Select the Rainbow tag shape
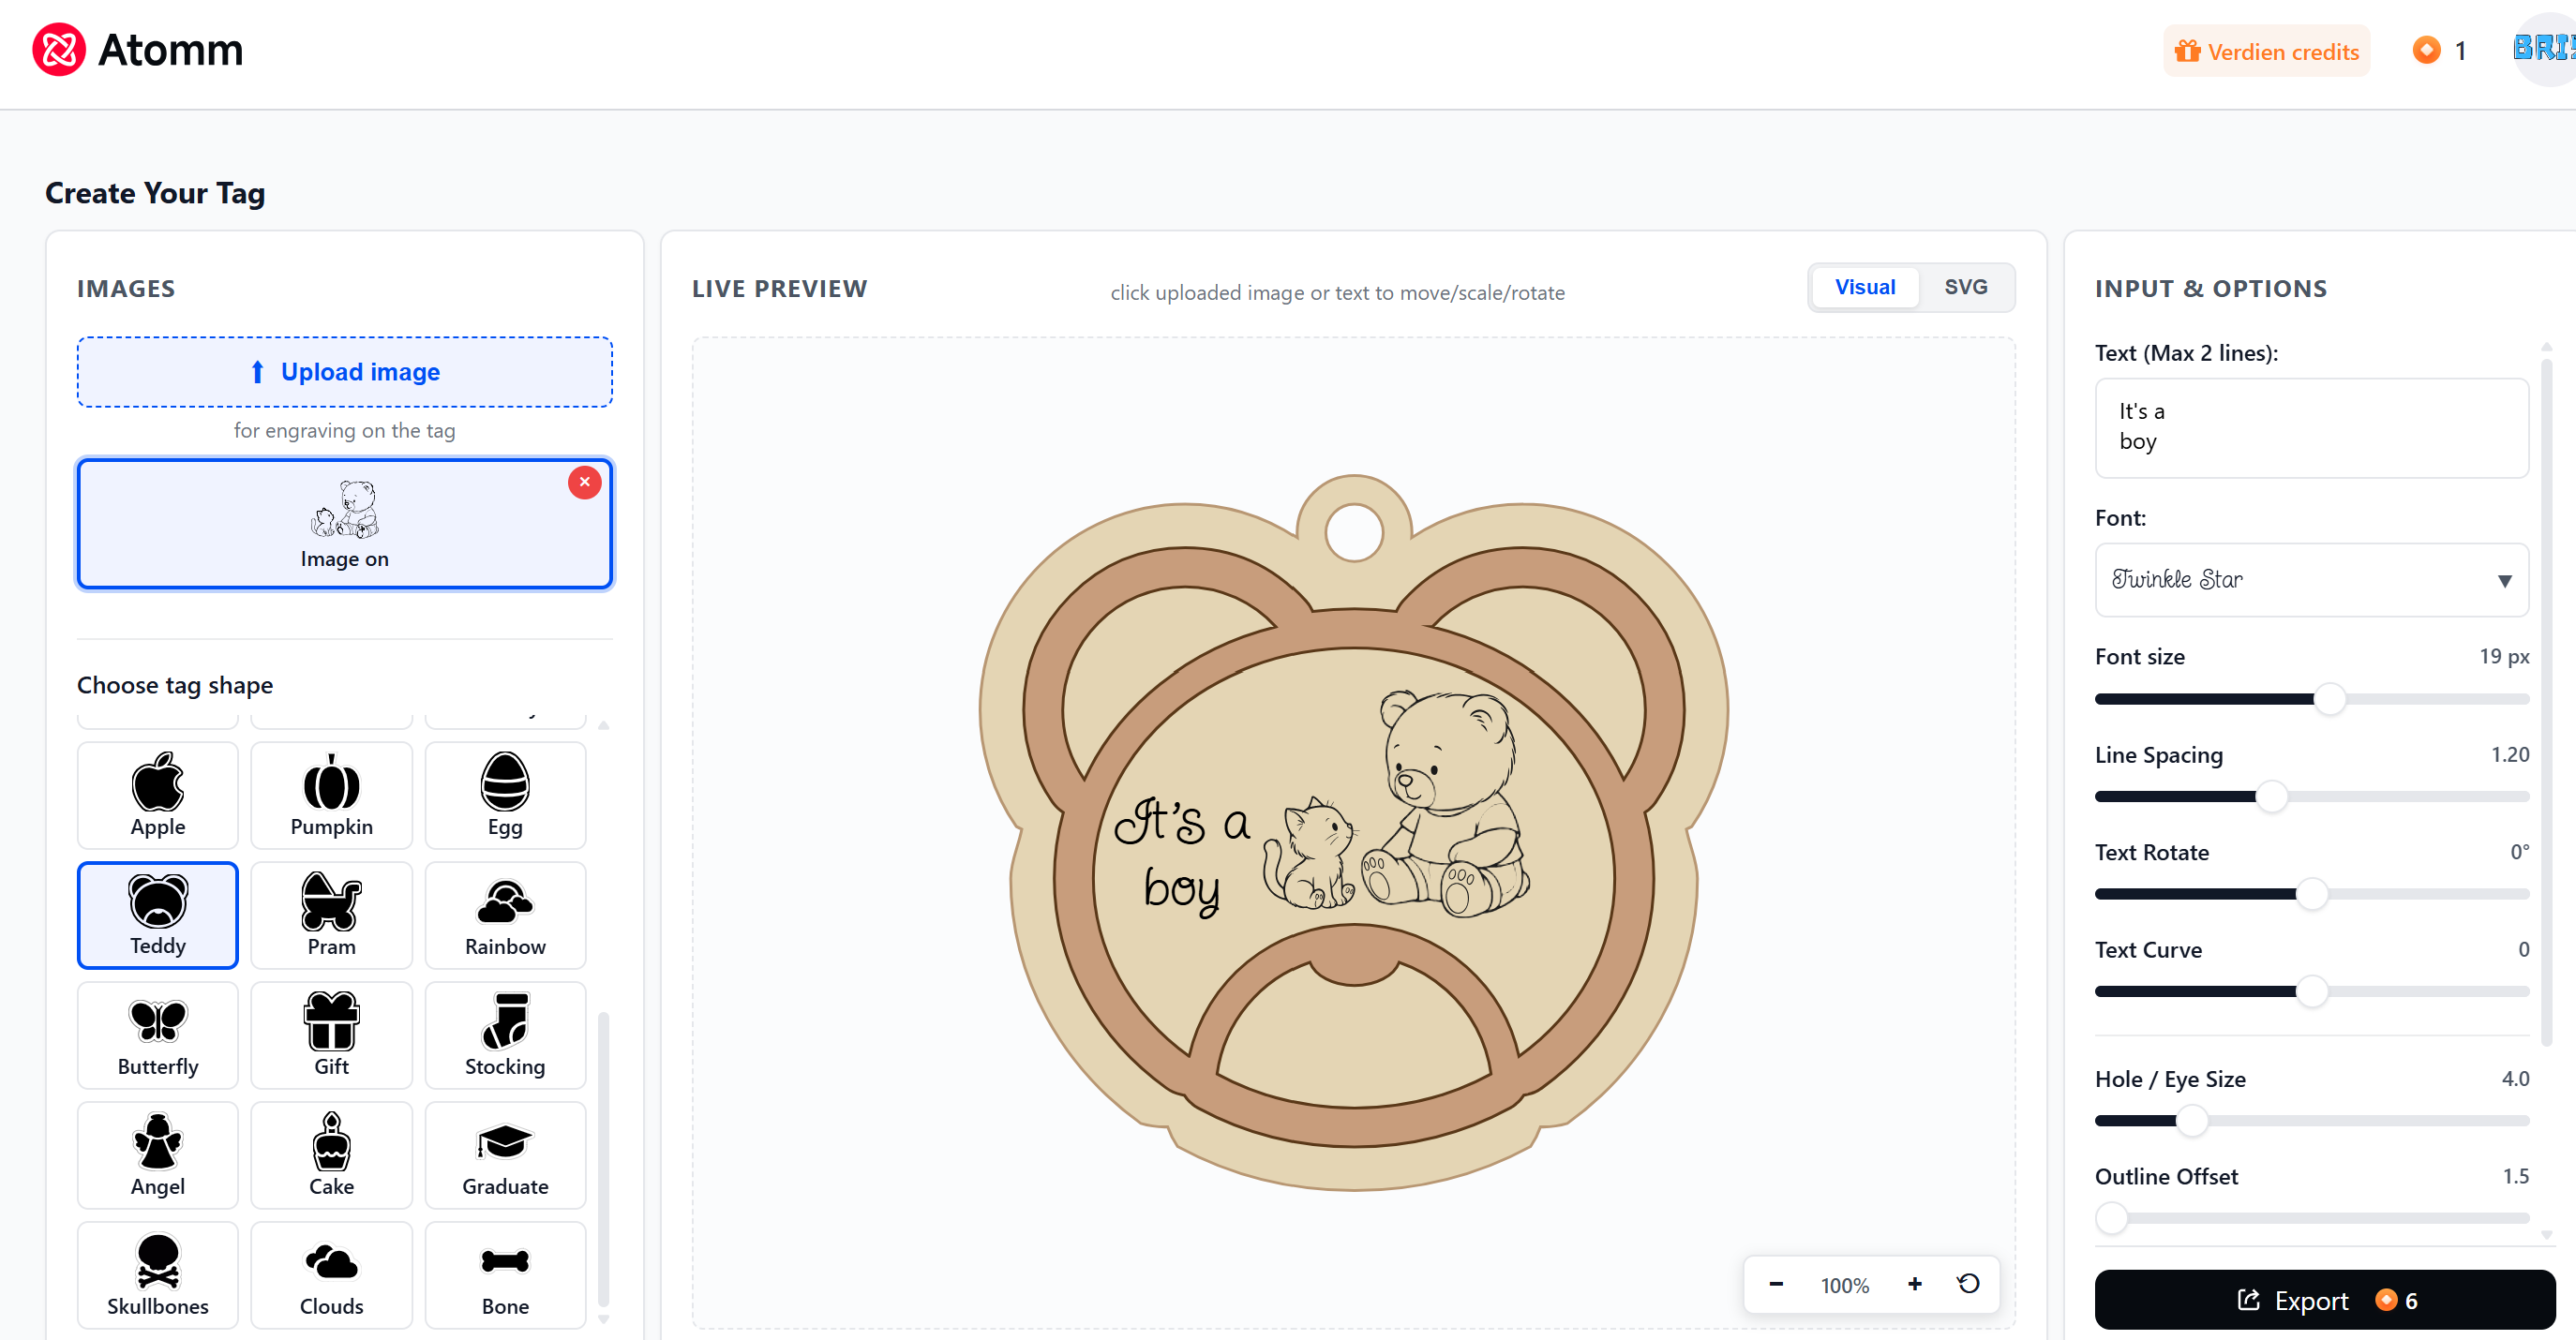This screenshot has height=1340, width=2576. tap(505, 915)
